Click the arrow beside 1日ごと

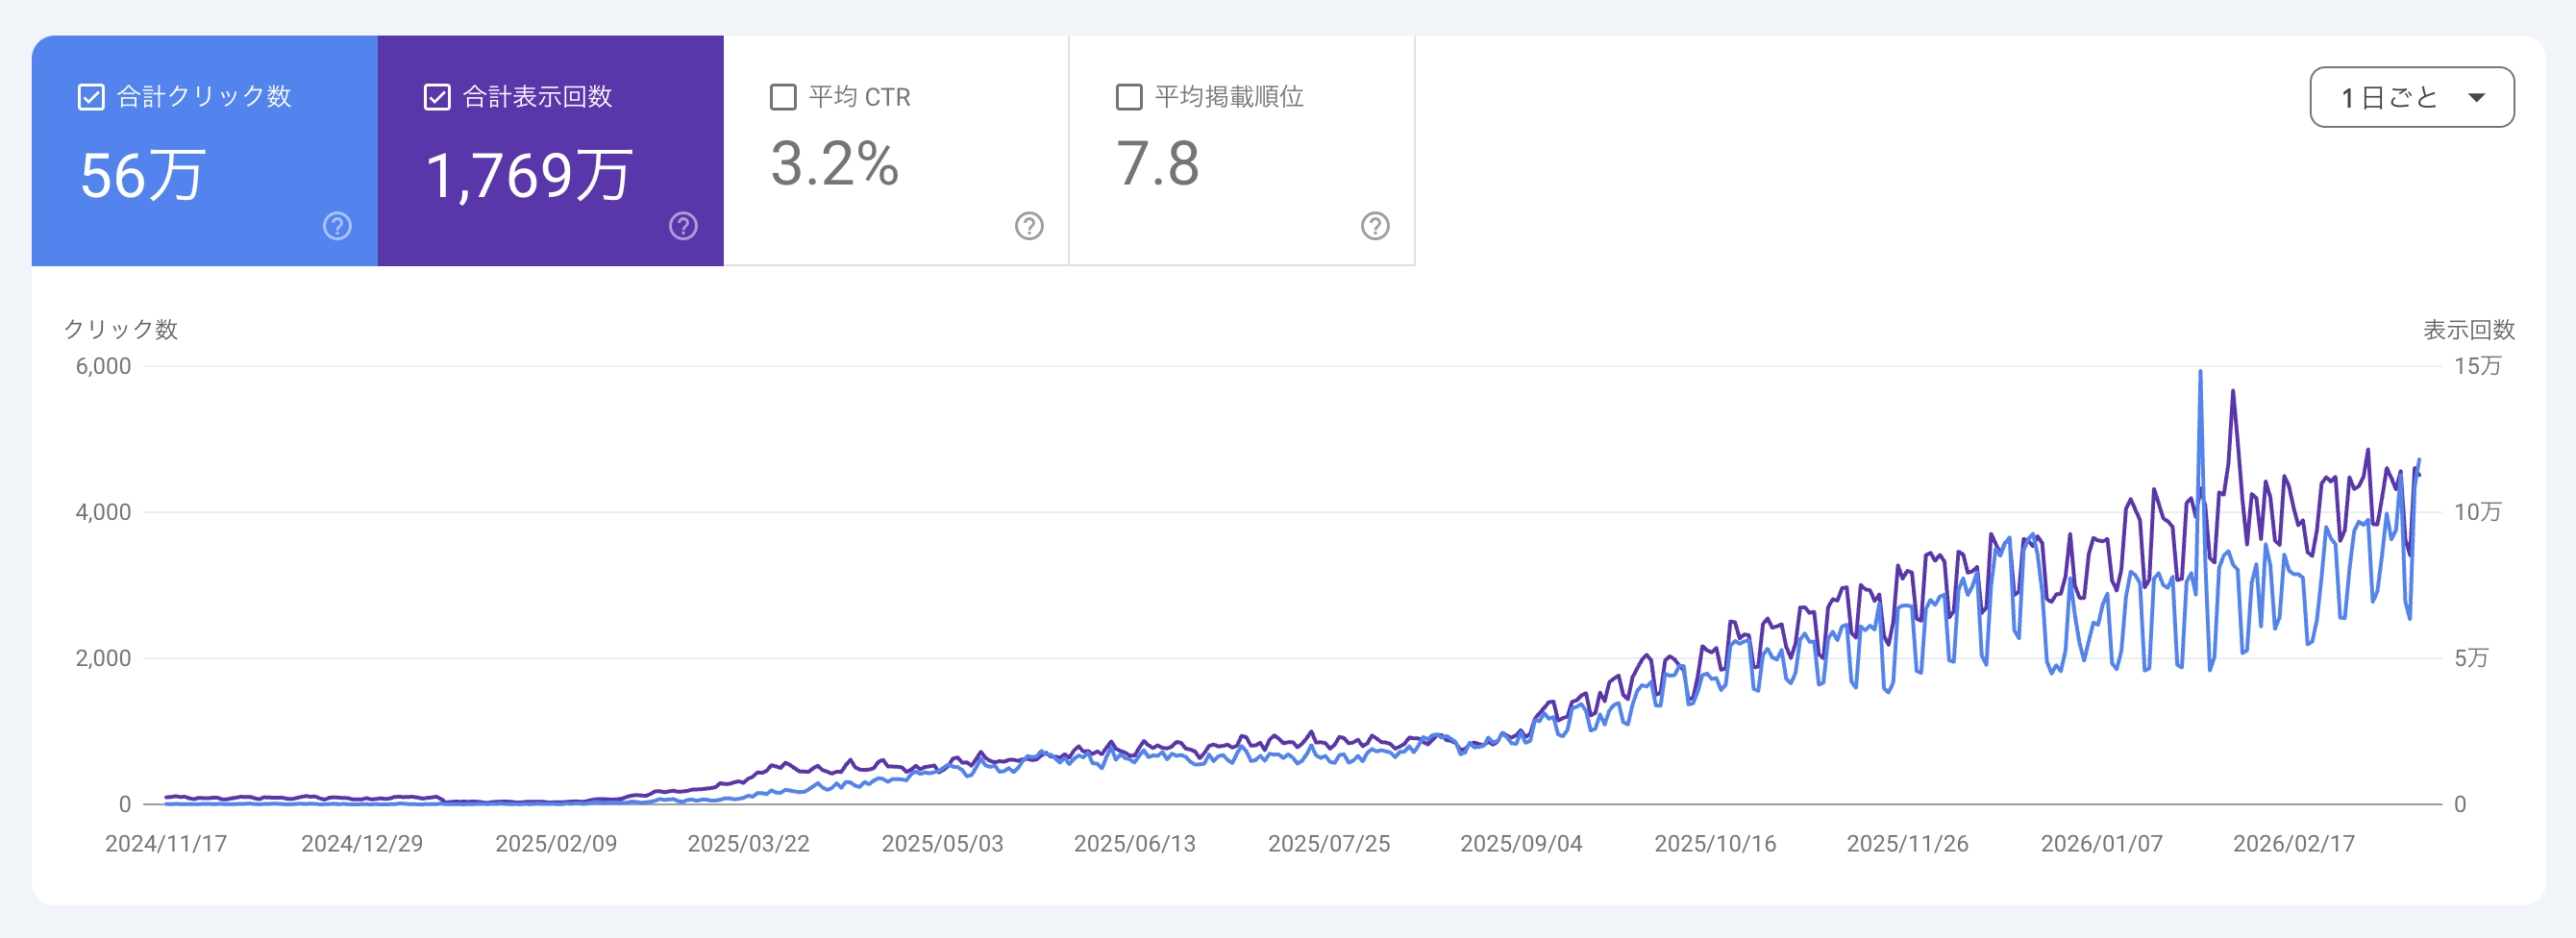point(2476,98)
